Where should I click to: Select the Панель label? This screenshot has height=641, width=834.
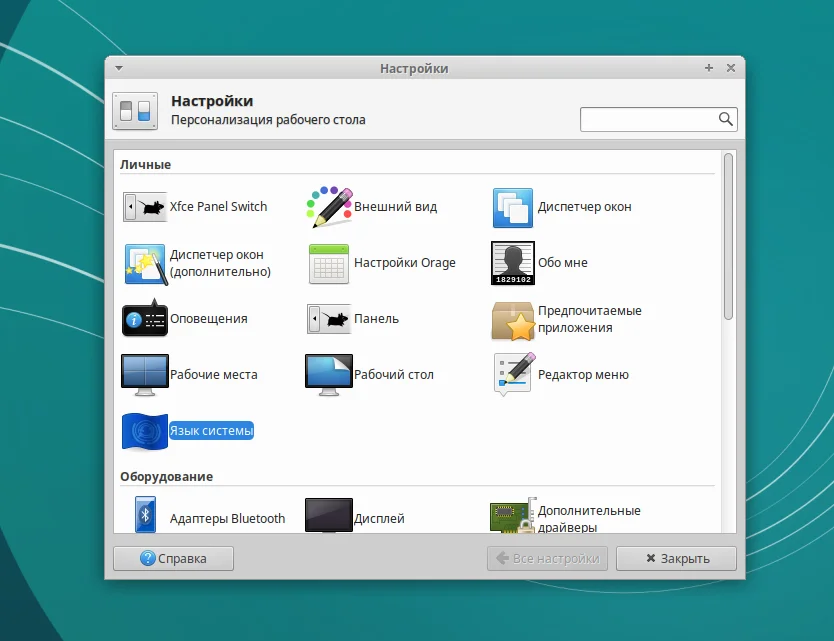pyautogui.click(x=377, y=319)
